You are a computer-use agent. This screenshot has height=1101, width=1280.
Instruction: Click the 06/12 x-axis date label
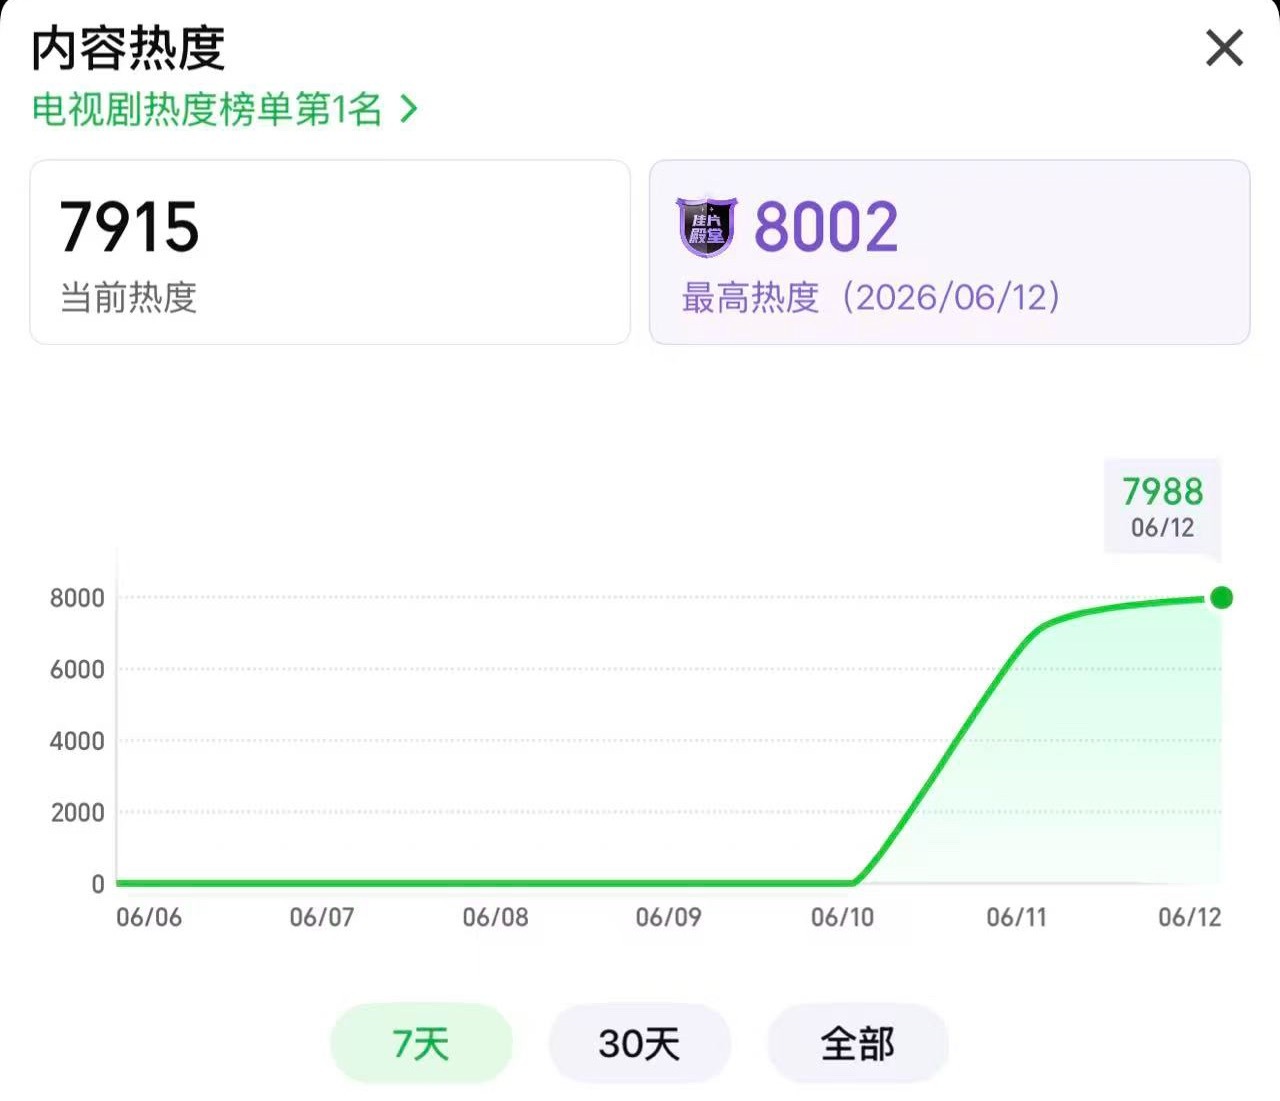click(x=1189, y=917)
